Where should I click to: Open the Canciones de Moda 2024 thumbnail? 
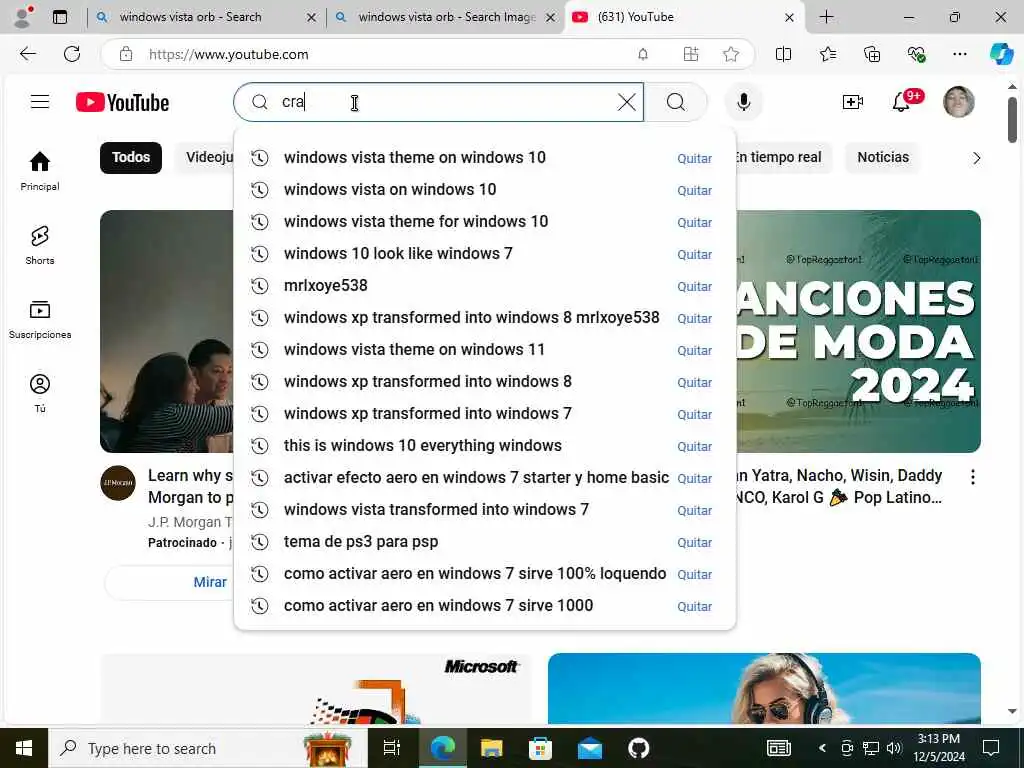[858, 331]
